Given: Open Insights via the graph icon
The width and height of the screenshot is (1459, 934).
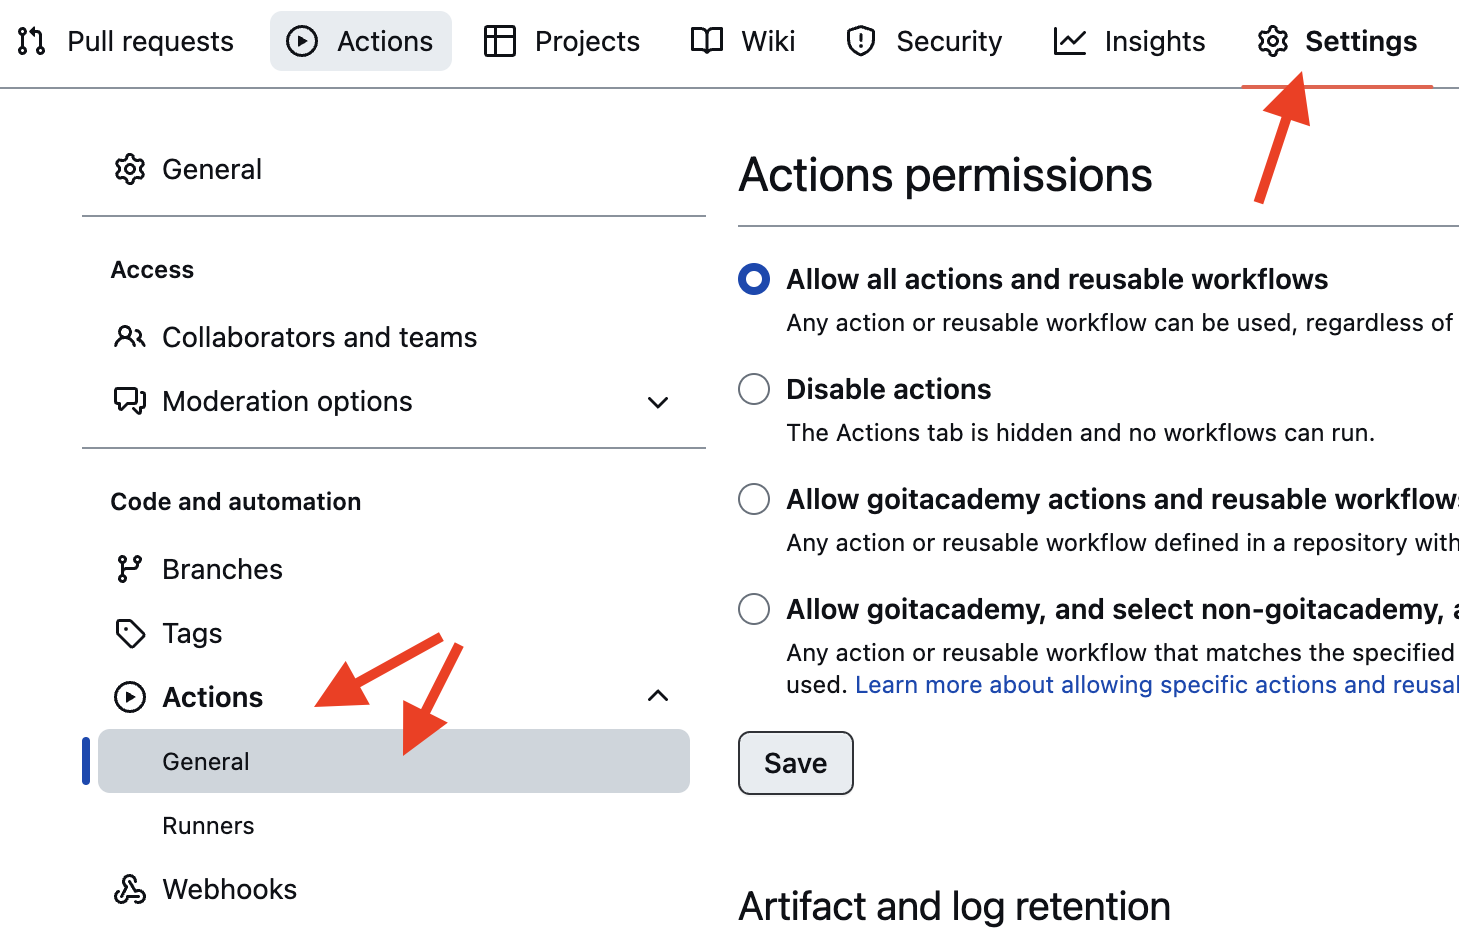Looking at the screenshot, I should (1068, 41).
